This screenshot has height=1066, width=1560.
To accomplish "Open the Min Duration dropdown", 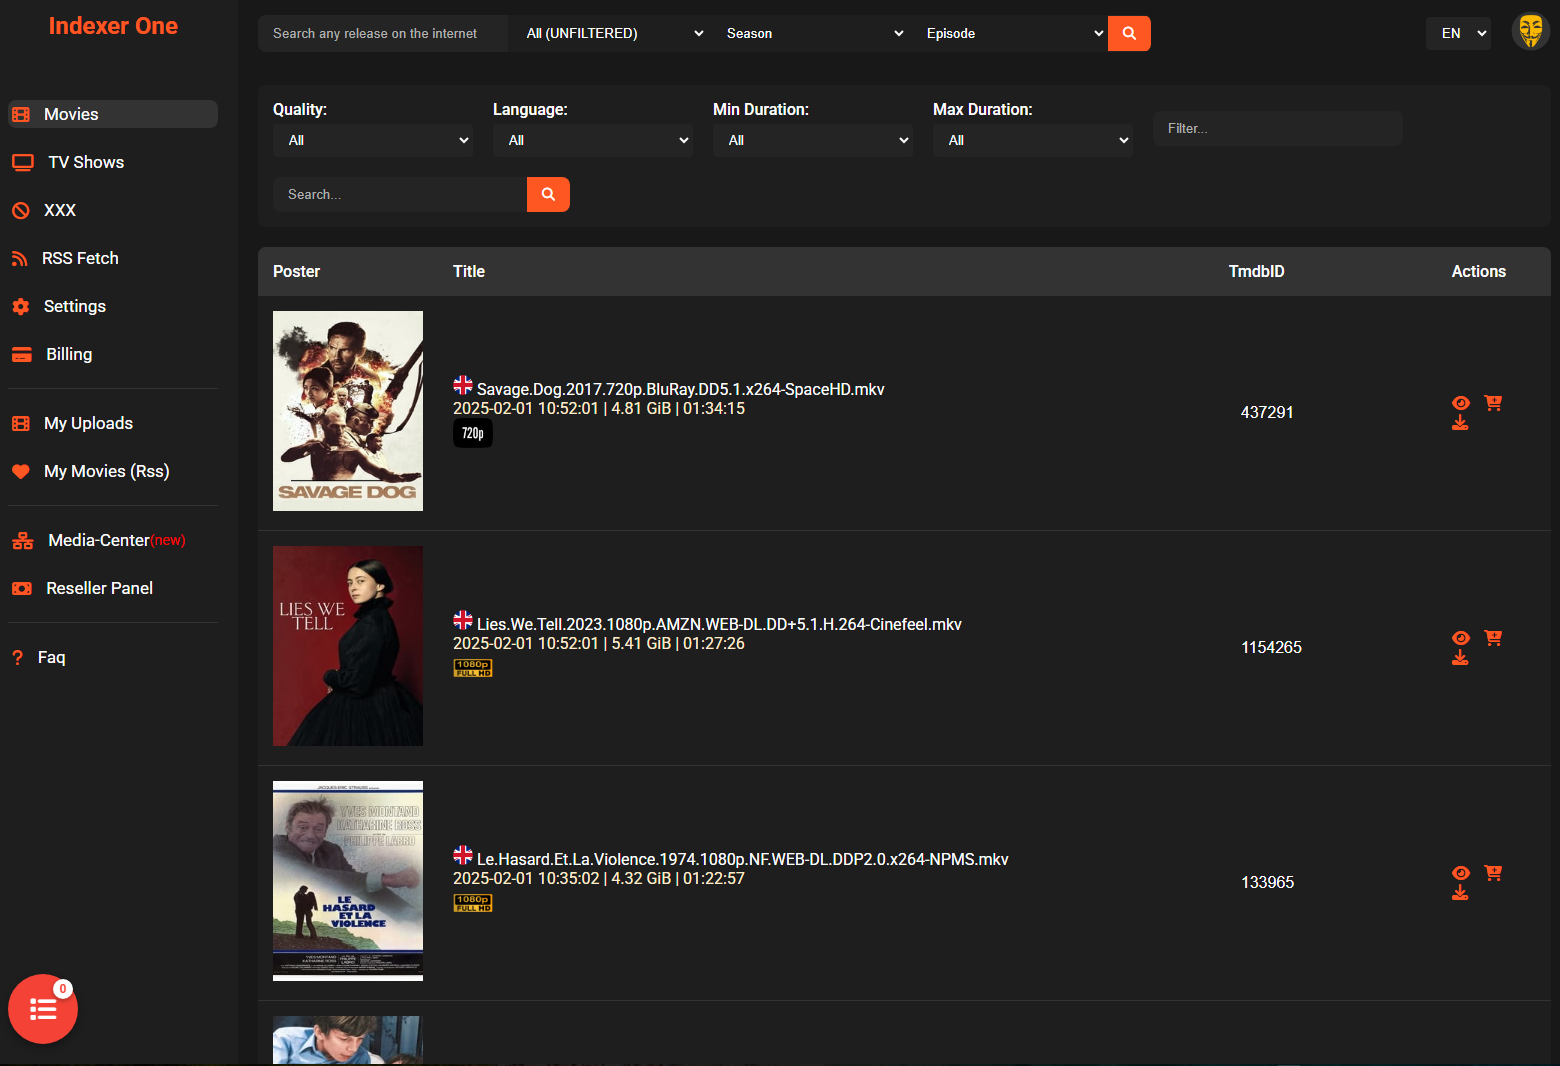I will (813, 140).
